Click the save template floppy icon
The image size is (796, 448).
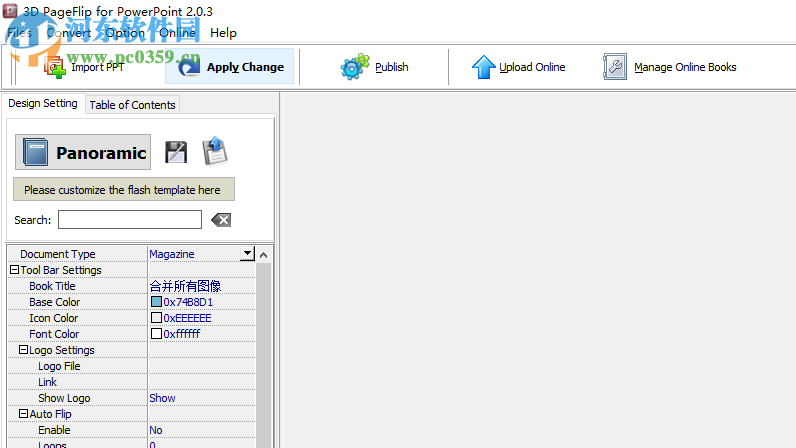click(x=176, y=152)
